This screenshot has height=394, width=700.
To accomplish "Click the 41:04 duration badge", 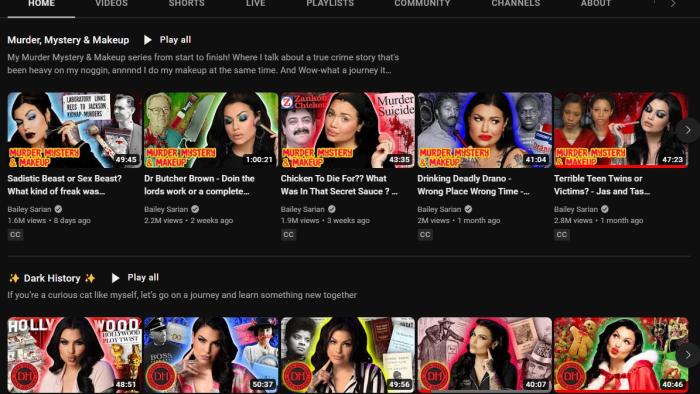I will point(536,159).
